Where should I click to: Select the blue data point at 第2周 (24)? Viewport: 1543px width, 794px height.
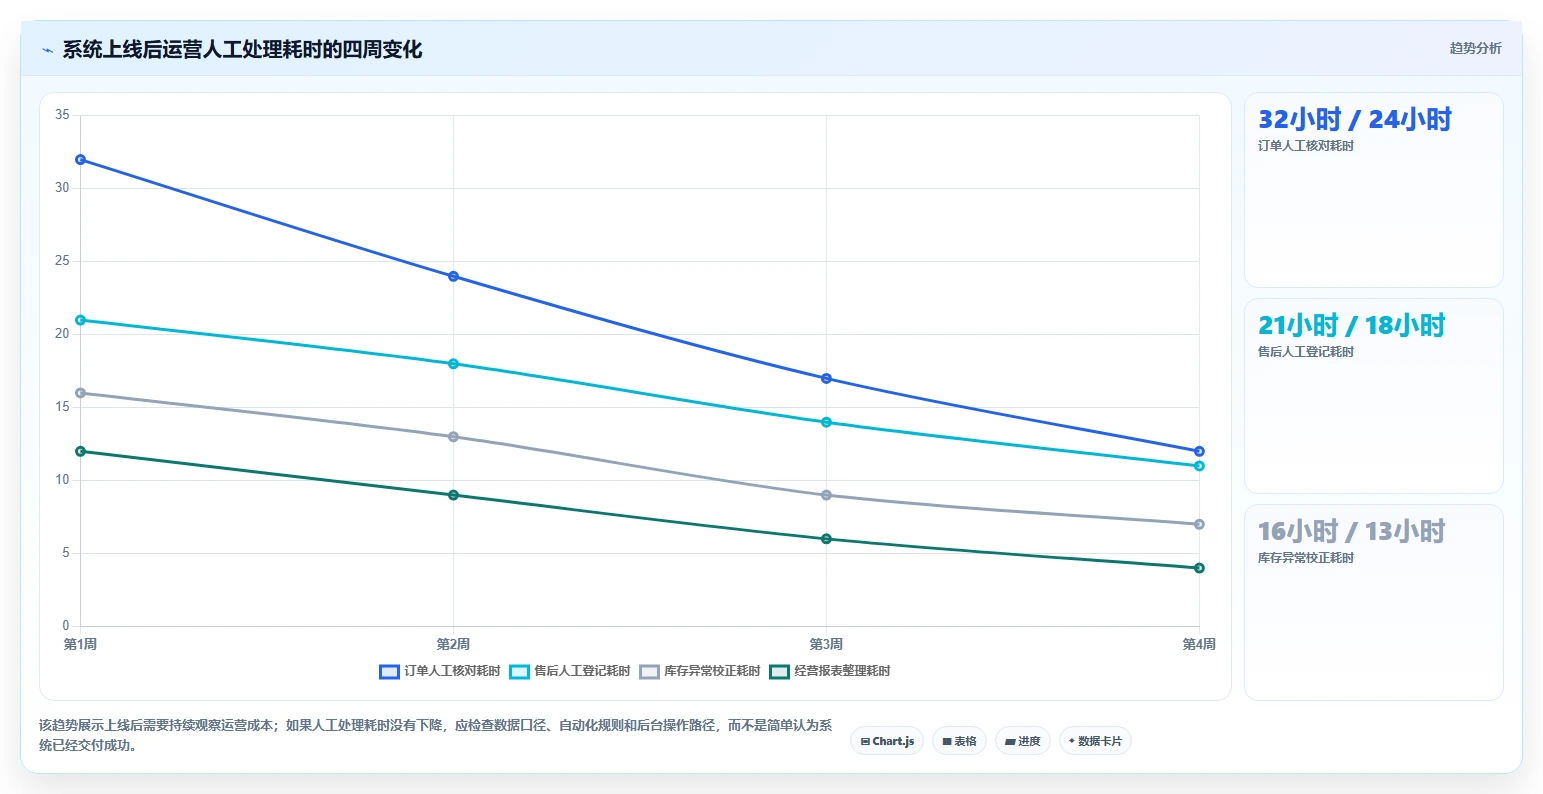point(454,276)
